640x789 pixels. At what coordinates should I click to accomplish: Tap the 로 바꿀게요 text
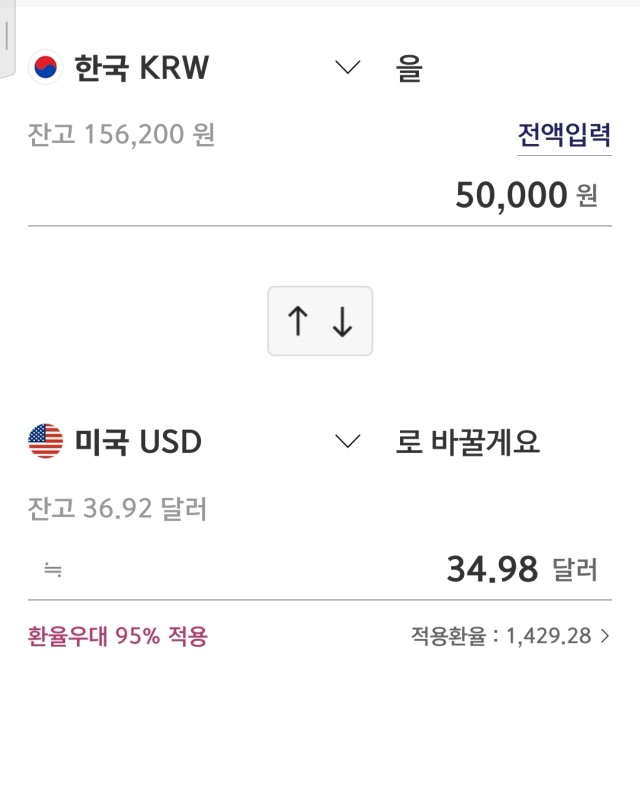pos(467,442)
